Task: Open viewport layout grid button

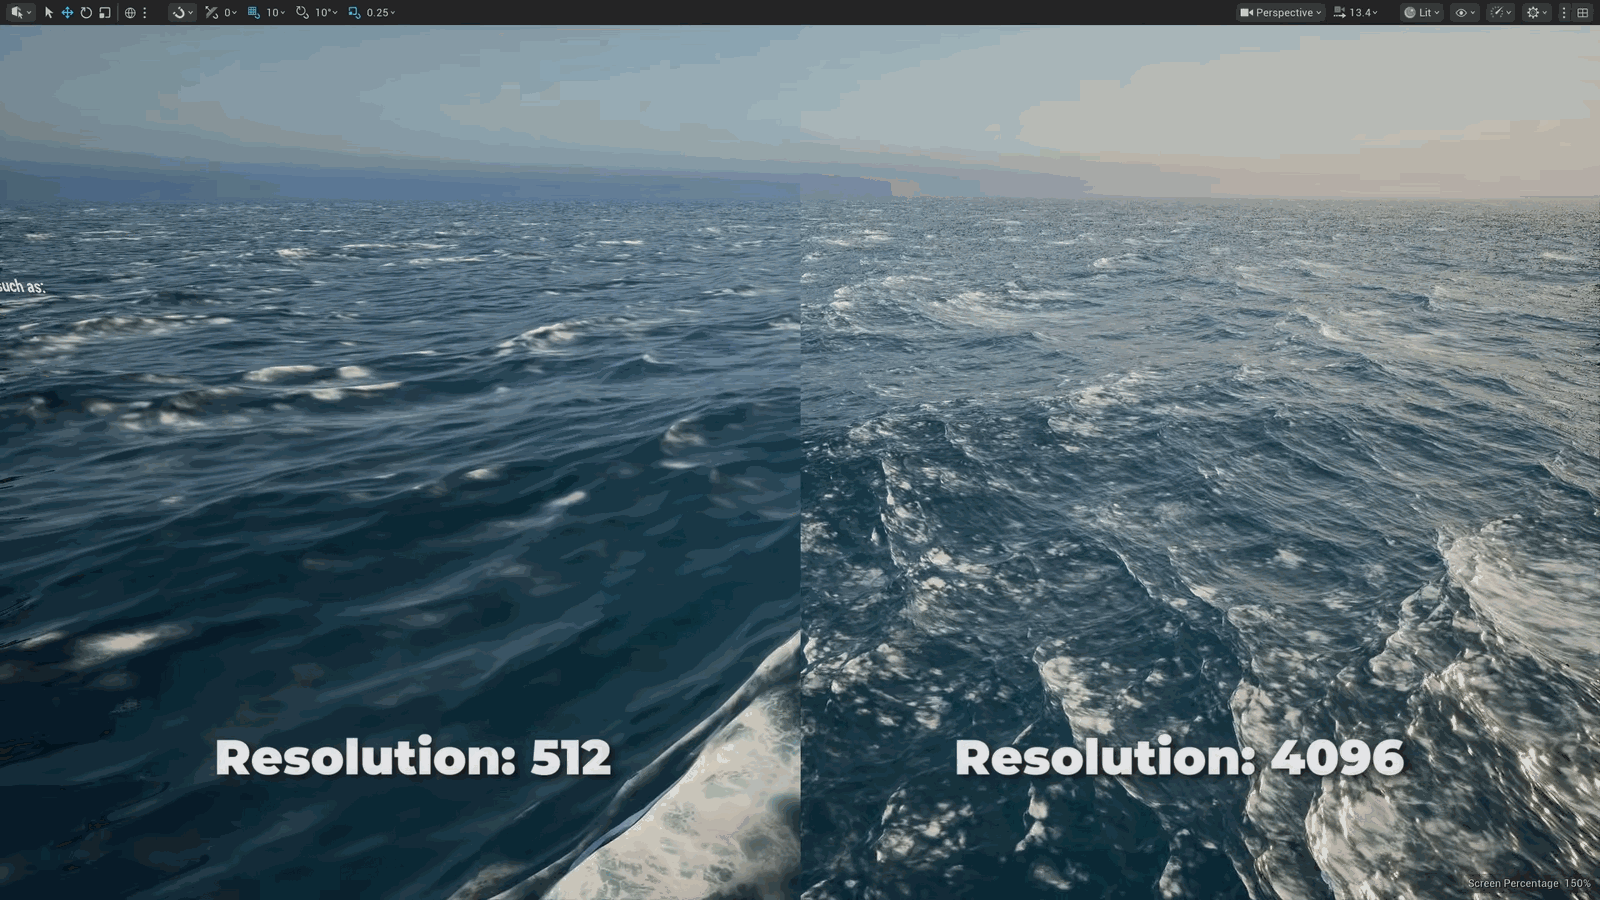Action: [1583, 12]
